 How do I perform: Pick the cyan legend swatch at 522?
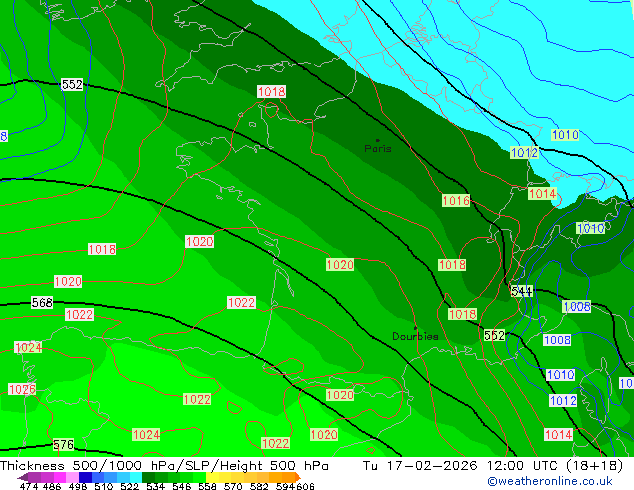(x=135, y=477)
